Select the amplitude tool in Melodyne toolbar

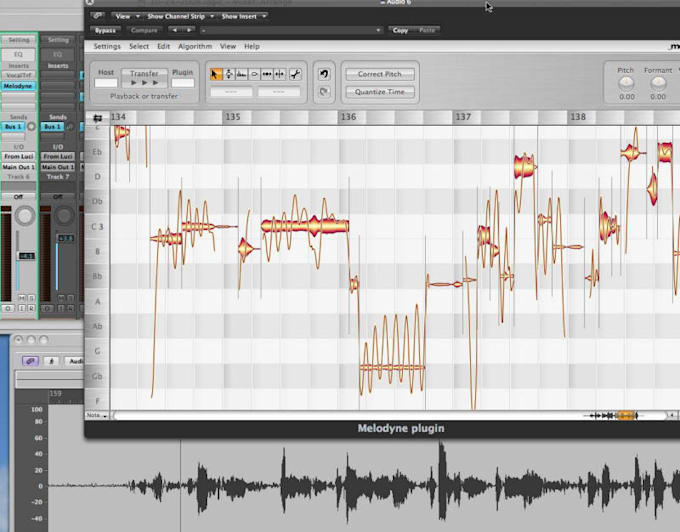click(255, 74)
